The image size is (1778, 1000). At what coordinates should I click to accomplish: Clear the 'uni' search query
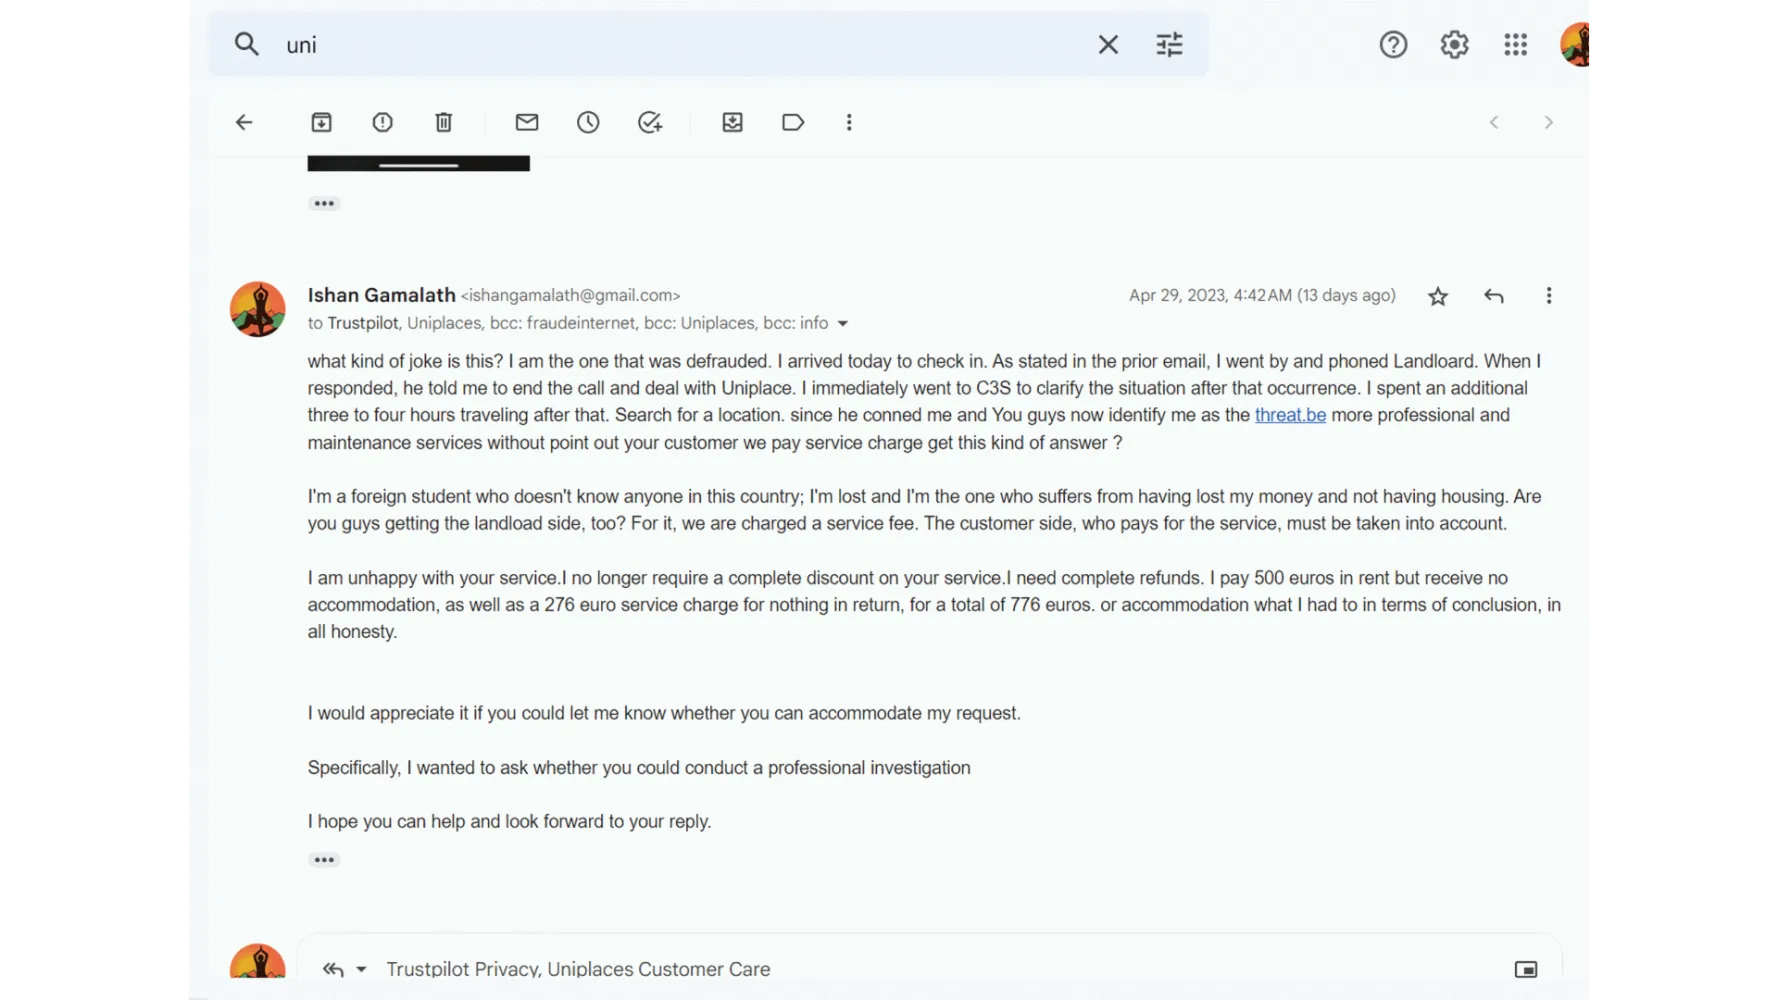click(1108, 45)
